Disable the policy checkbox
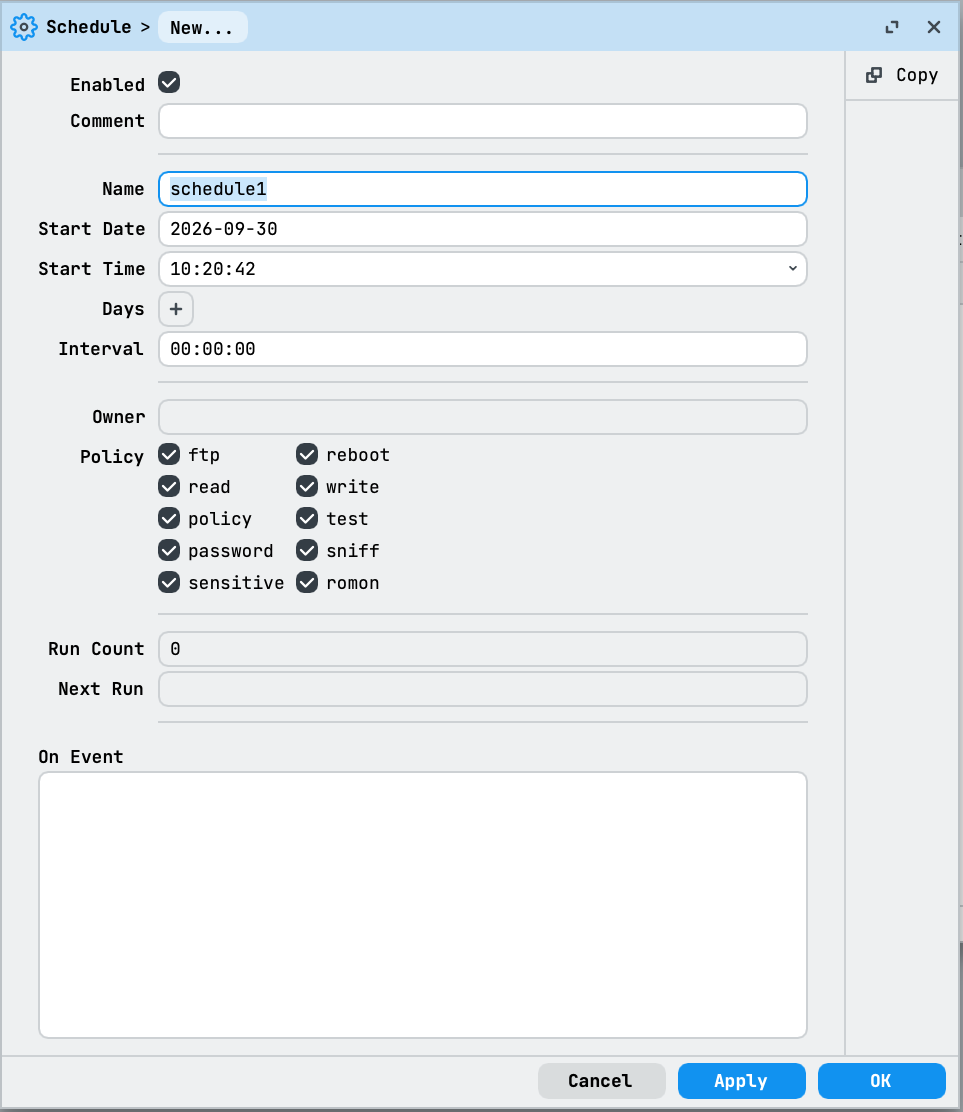This screenshot has height=1112, width=963. pos(169,518)
